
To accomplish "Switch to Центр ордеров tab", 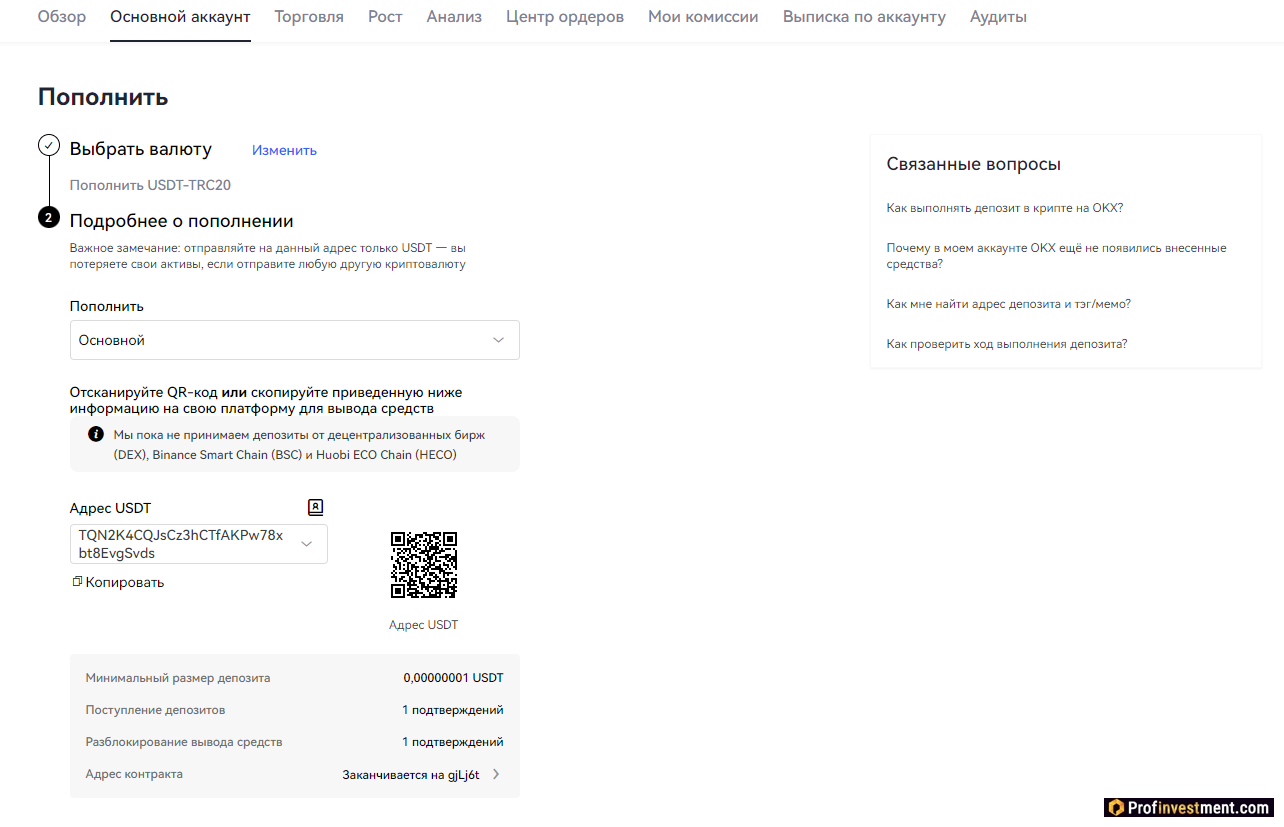I will pyautogui.click(x=565, y=17).
